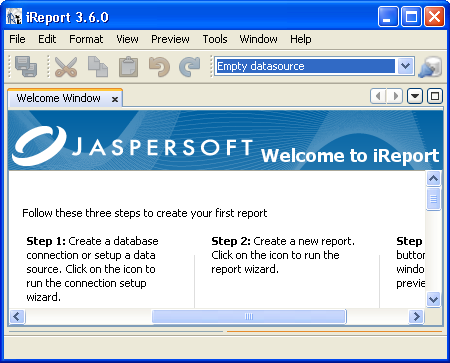
Task: Open the Edit menu
Action: 47,39
